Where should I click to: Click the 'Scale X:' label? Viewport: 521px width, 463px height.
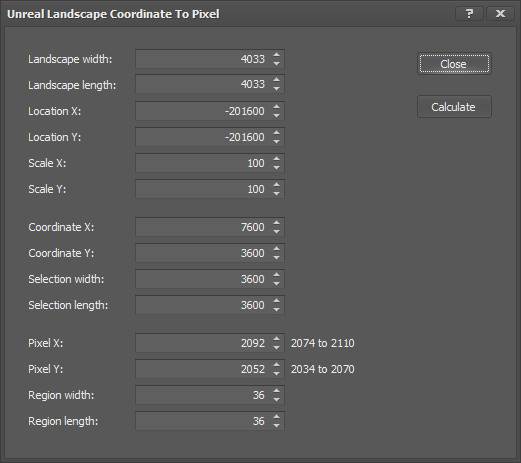click(47, 163)
